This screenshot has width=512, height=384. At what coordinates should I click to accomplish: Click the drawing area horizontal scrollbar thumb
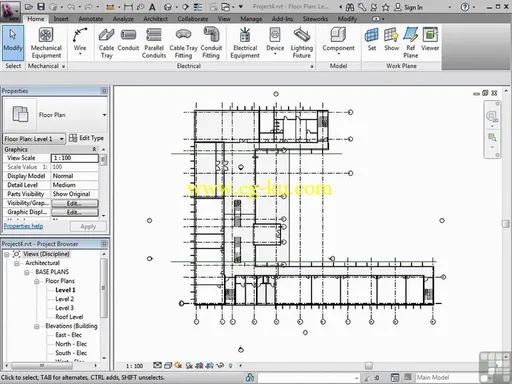[x=368, y=366]
